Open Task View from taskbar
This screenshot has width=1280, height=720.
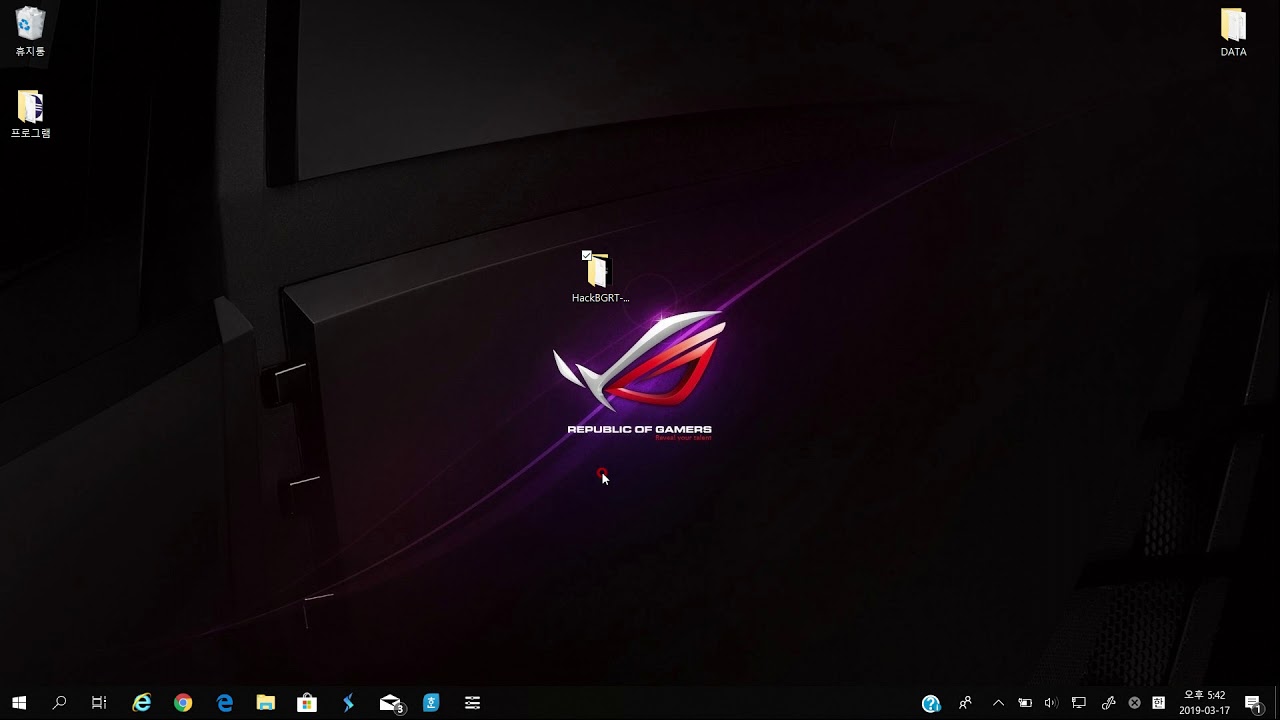pos(99,703)
